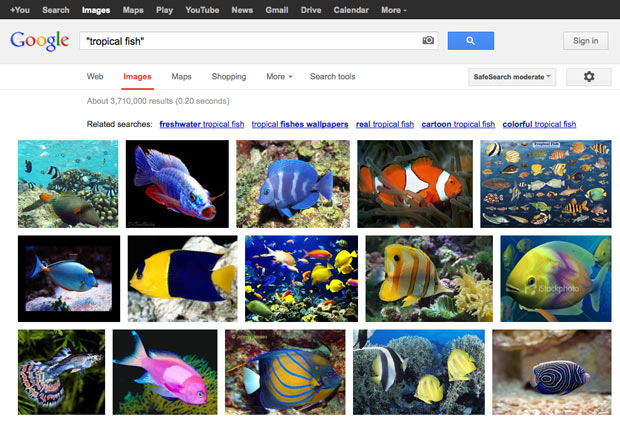Open Play in the top bar
This screenshot has width=620, height=422.
[164, 10]
